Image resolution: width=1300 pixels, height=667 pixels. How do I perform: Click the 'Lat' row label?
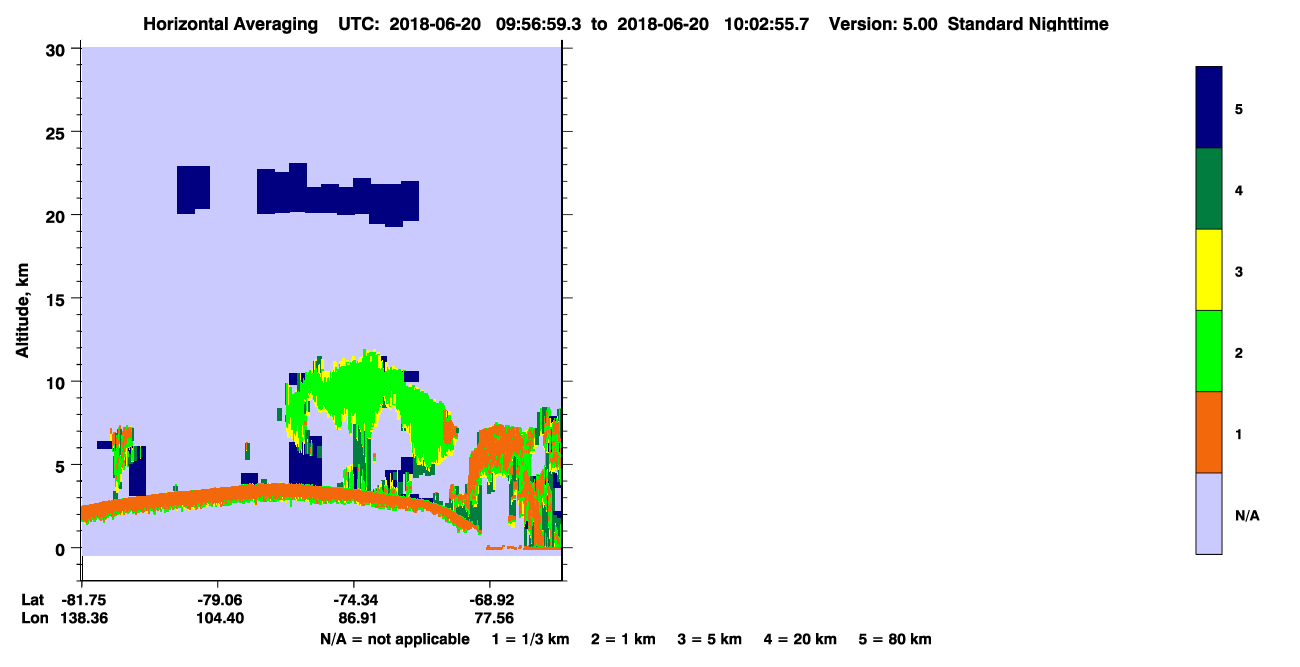pos(32,600)
